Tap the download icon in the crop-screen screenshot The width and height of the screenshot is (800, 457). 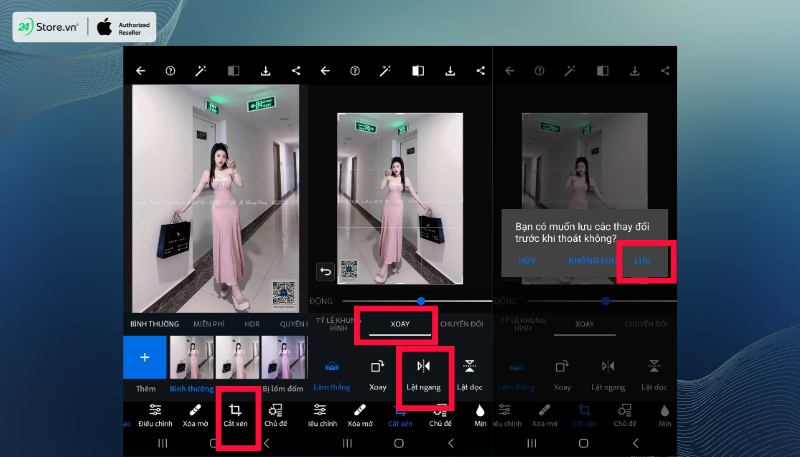(x=450, y=71)
